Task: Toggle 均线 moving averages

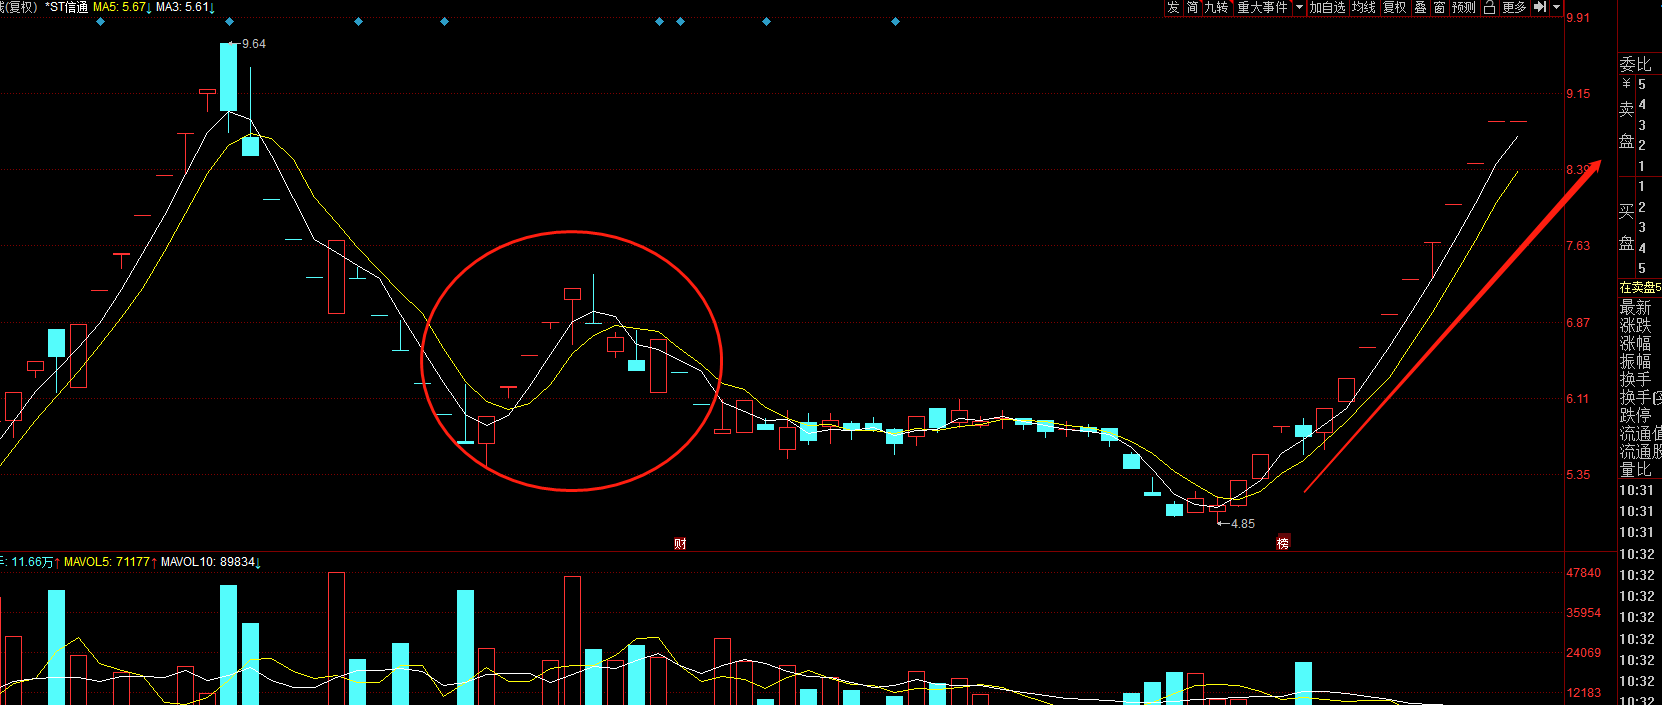Action: [1364, 7]
